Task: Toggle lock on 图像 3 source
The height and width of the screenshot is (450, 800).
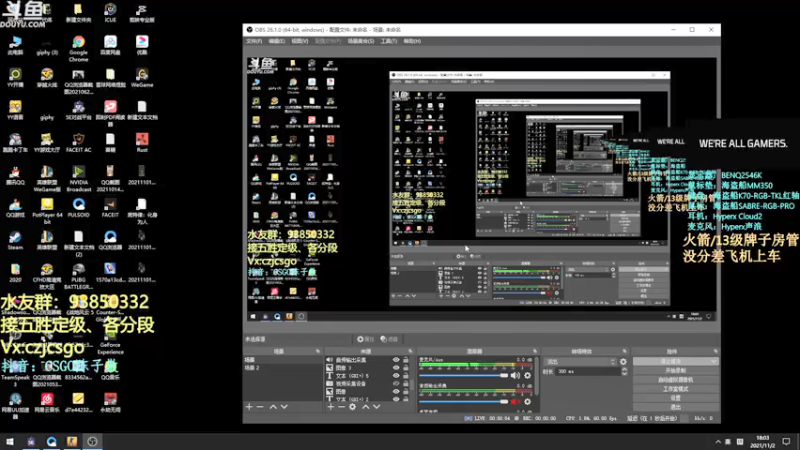Action: click(406, 367)
